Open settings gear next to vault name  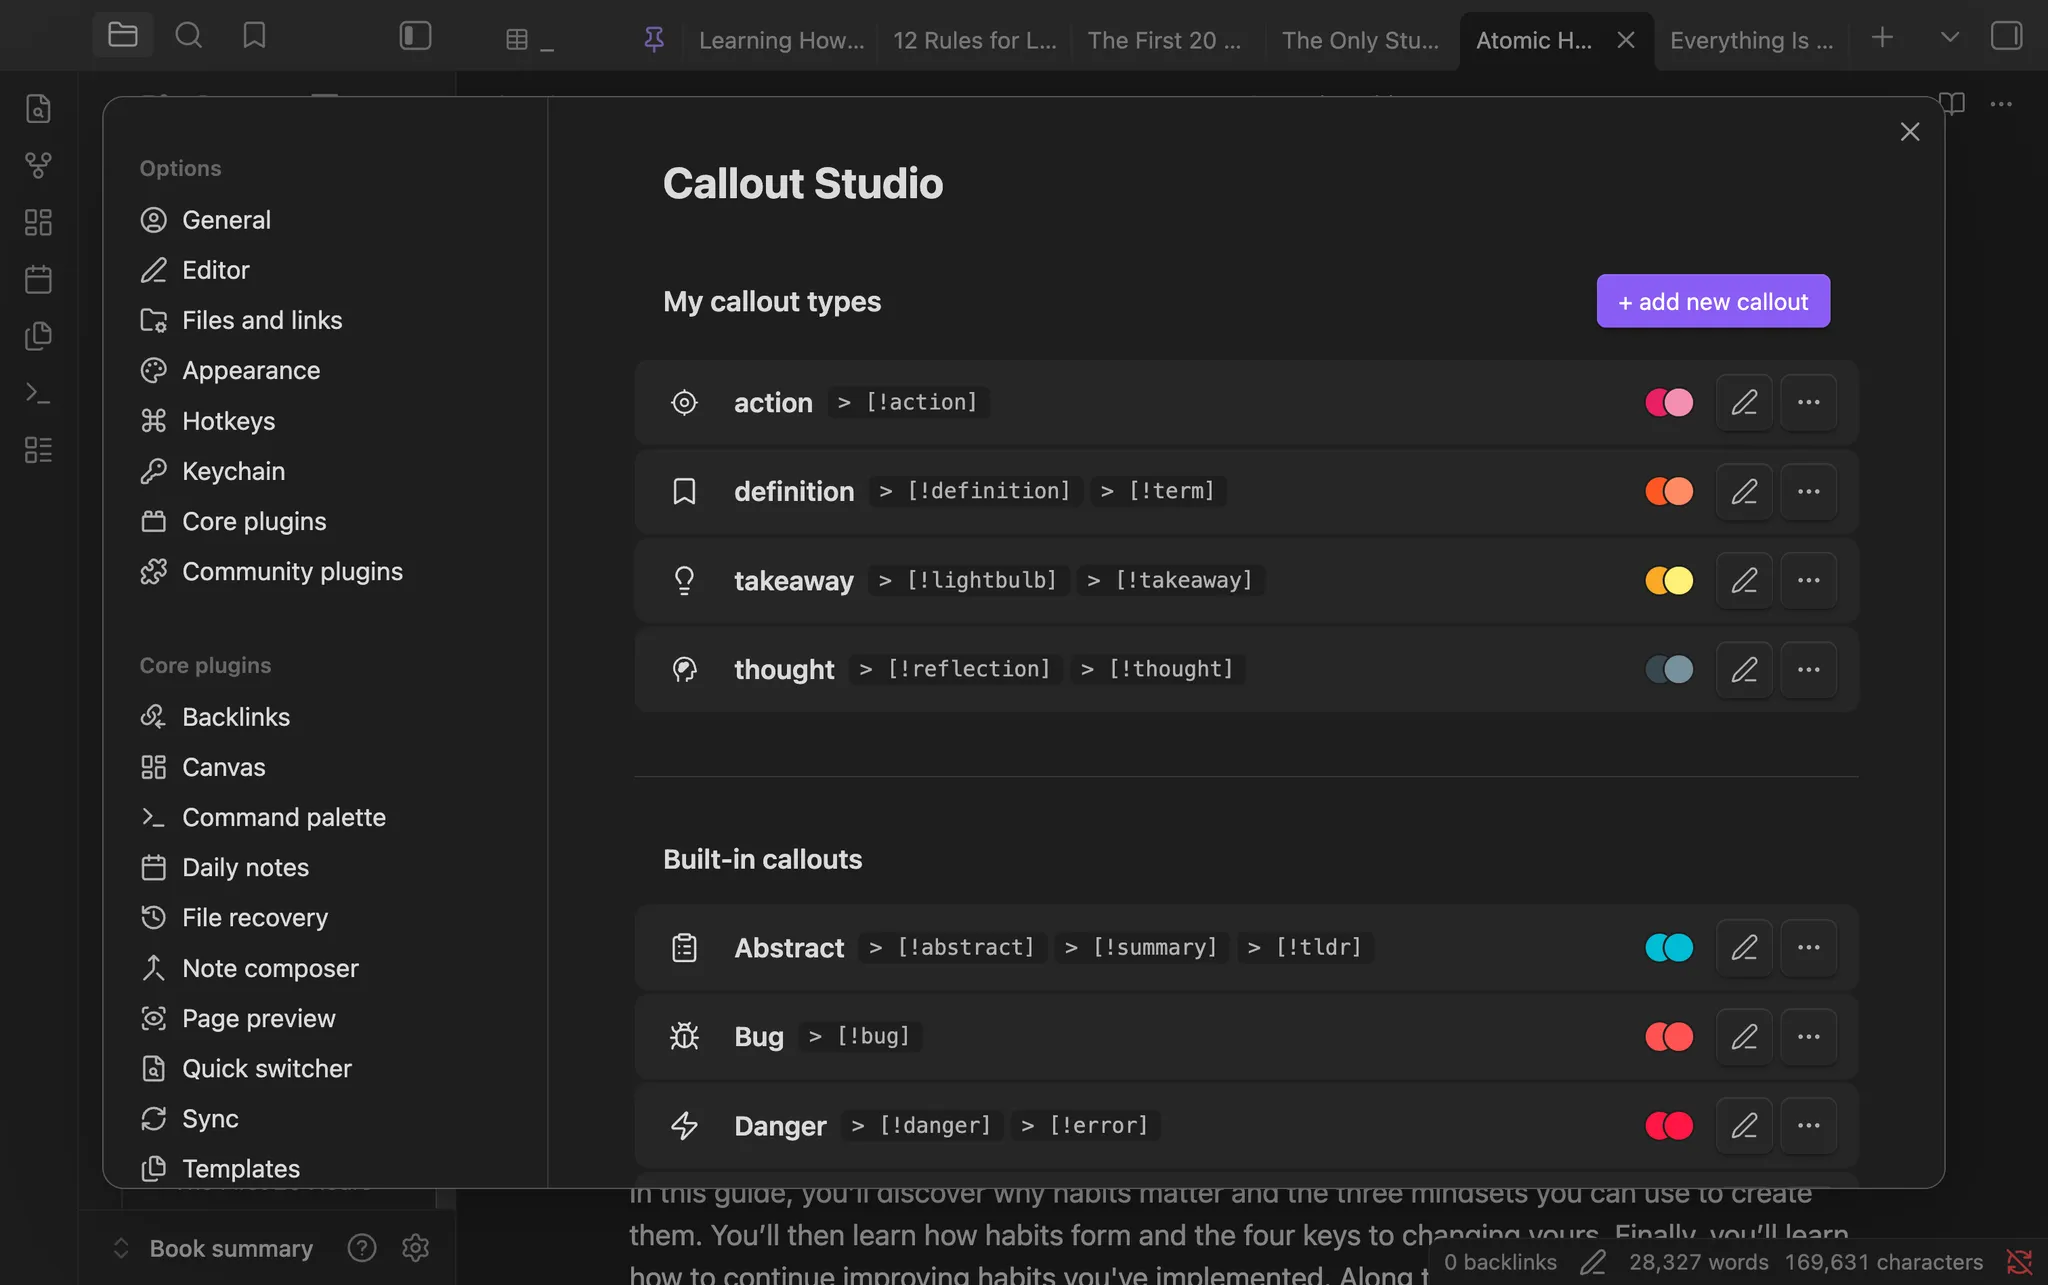point(415,1248)
